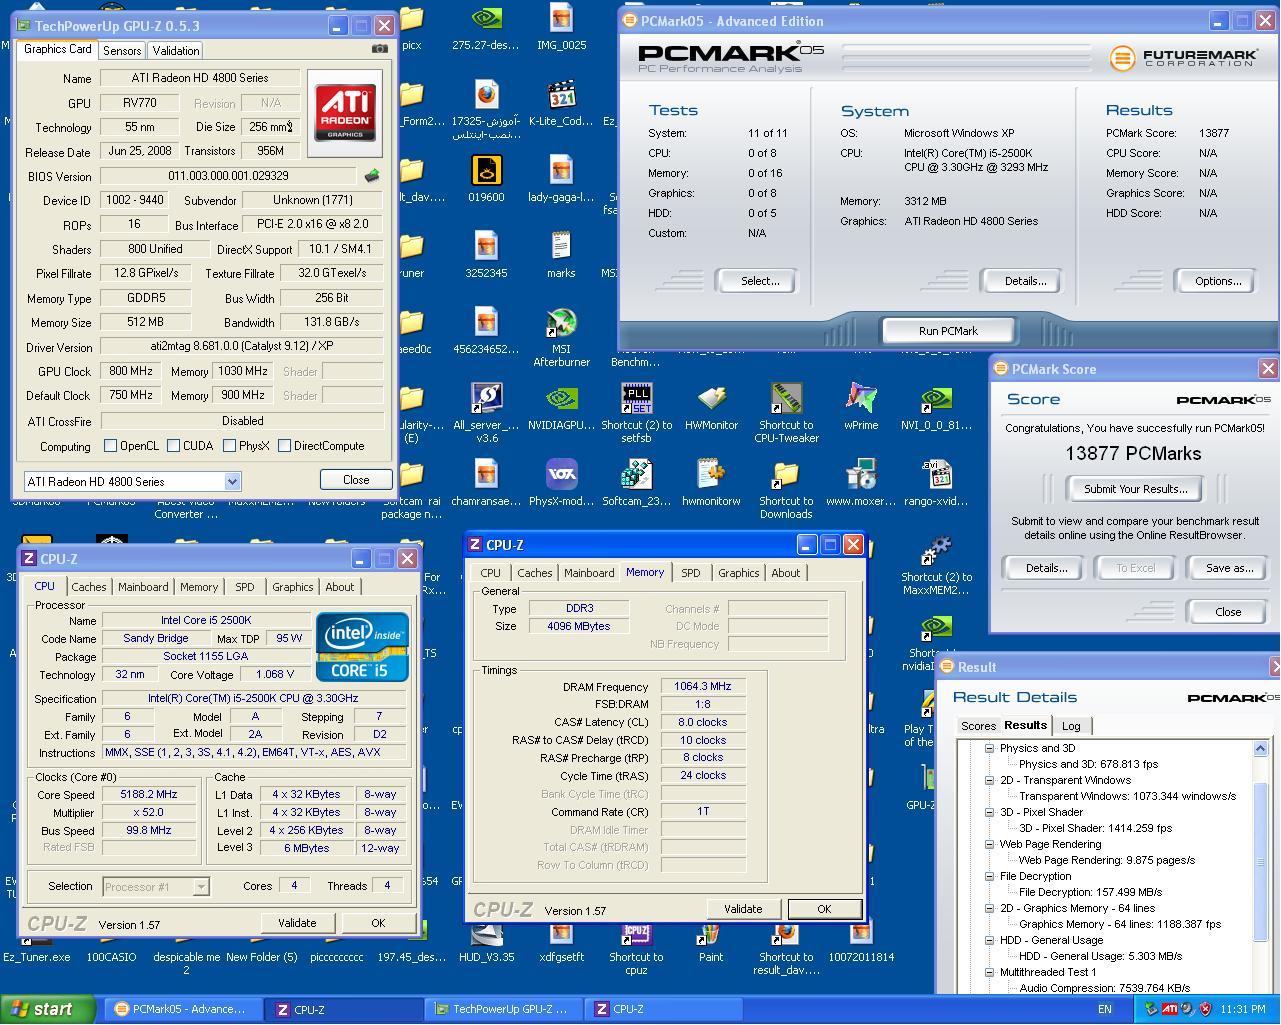This screenshot has width=1281, height=1025.
Task: Collapse 2D - Graphics Memory - 64 lines node
Action: click(x=989, y=908)
